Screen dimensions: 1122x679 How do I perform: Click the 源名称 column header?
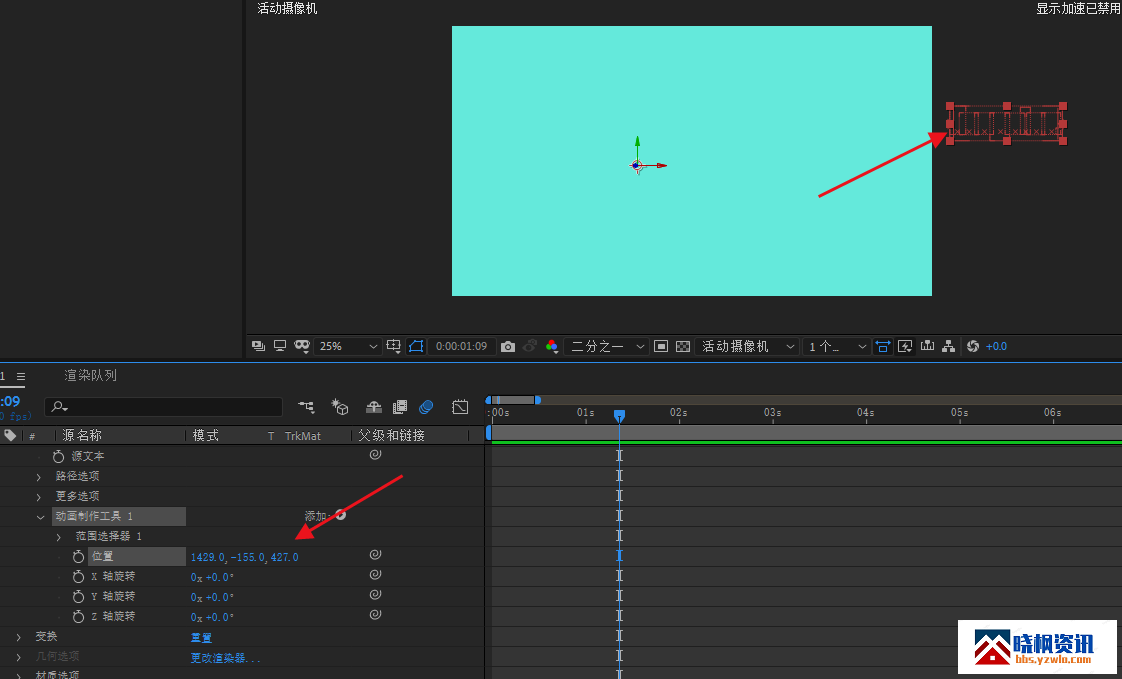82,435
